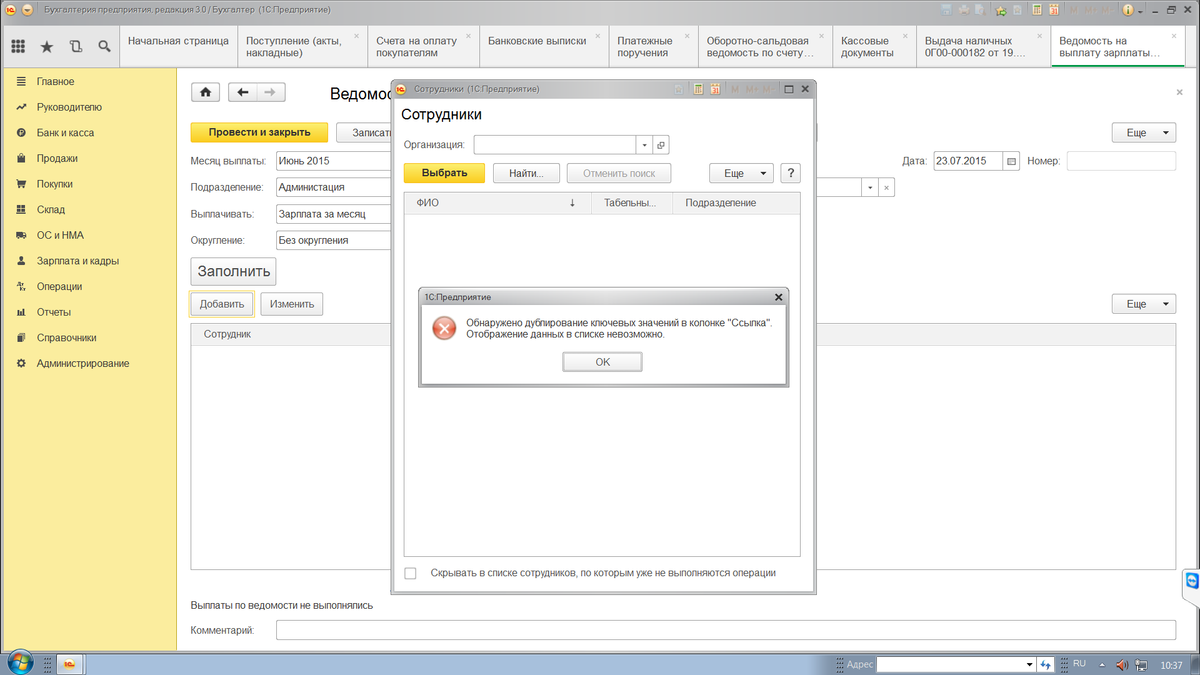This screenshot has height=675, width=1200.
Task: Click the network tray icon
Action: tap(1141, 664)
